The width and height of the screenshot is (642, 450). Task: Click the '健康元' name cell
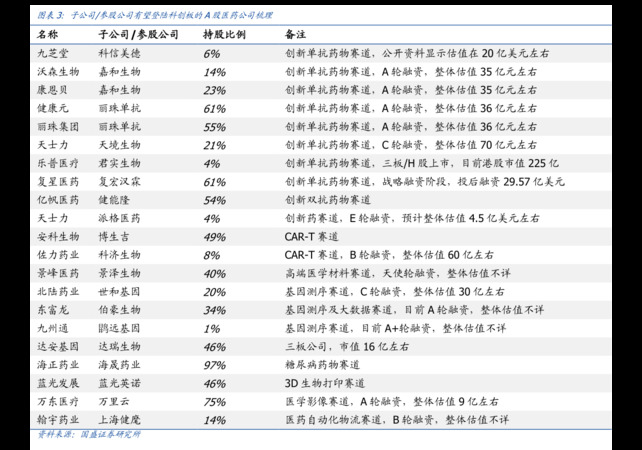point(53,108)
